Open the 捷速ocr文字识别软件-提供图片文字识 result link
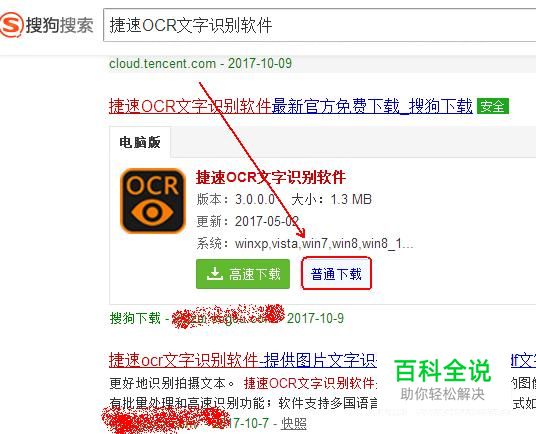This screenshot has width=536, height=434. click(x=243, y=361)
